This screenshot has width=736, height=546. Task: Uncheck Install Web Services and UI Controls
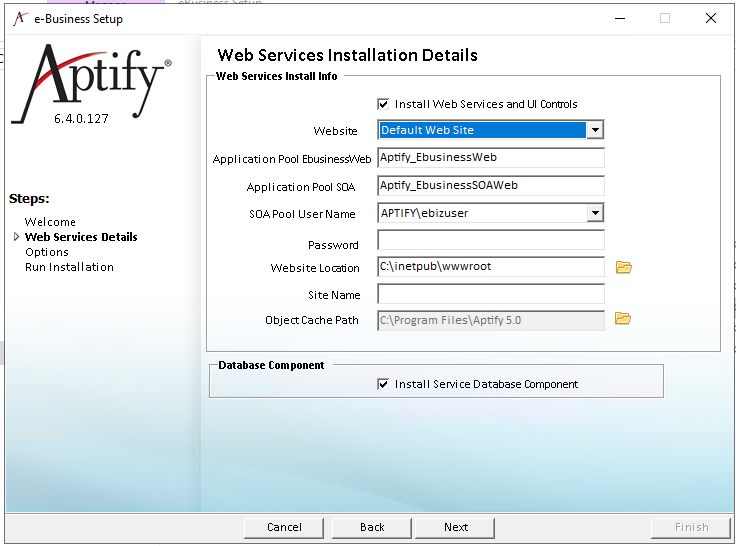click(383, 104)
